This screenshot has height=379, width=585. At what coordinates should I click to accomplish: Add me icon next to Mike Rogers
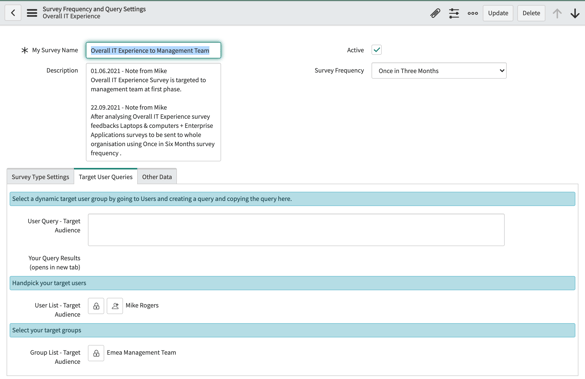pyautogui.click(x=115, y=306)
